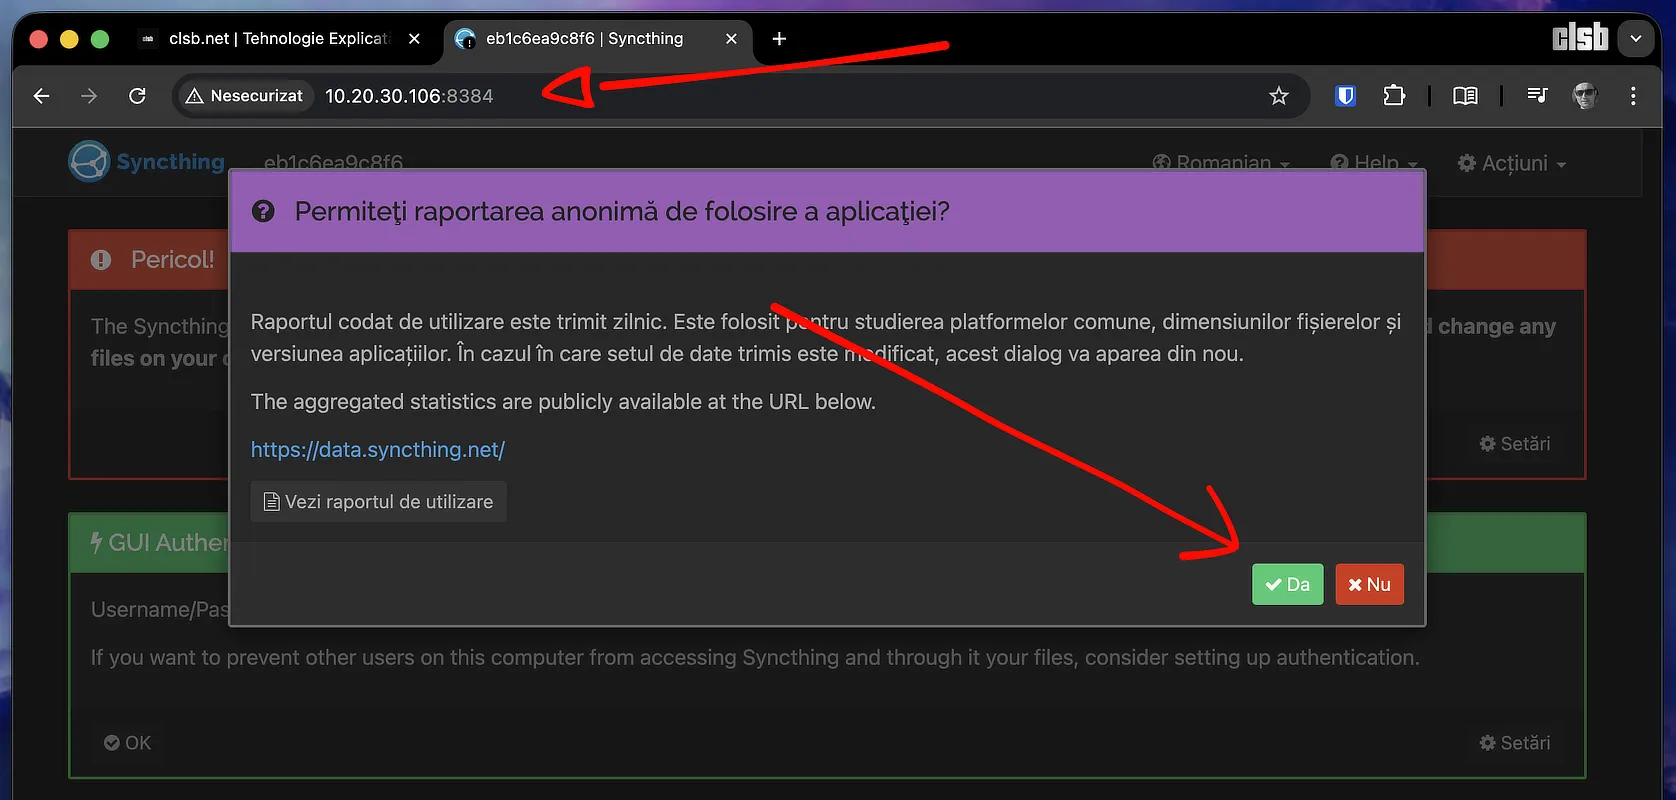
Task: Go back using the browser back arrow
Action: point(41,96)
